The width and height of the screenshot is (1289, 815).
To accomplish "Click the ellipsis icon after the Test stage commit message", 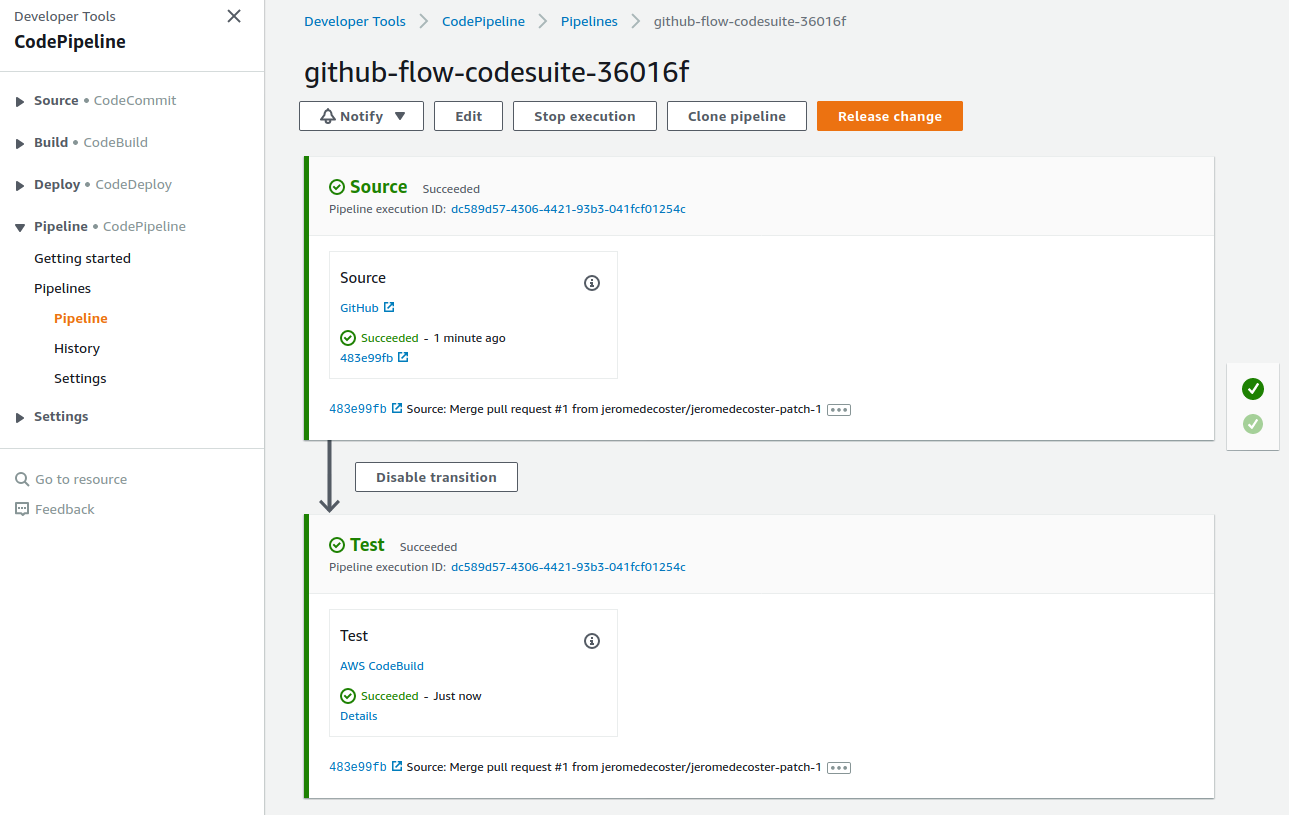I will click(839, 768).
